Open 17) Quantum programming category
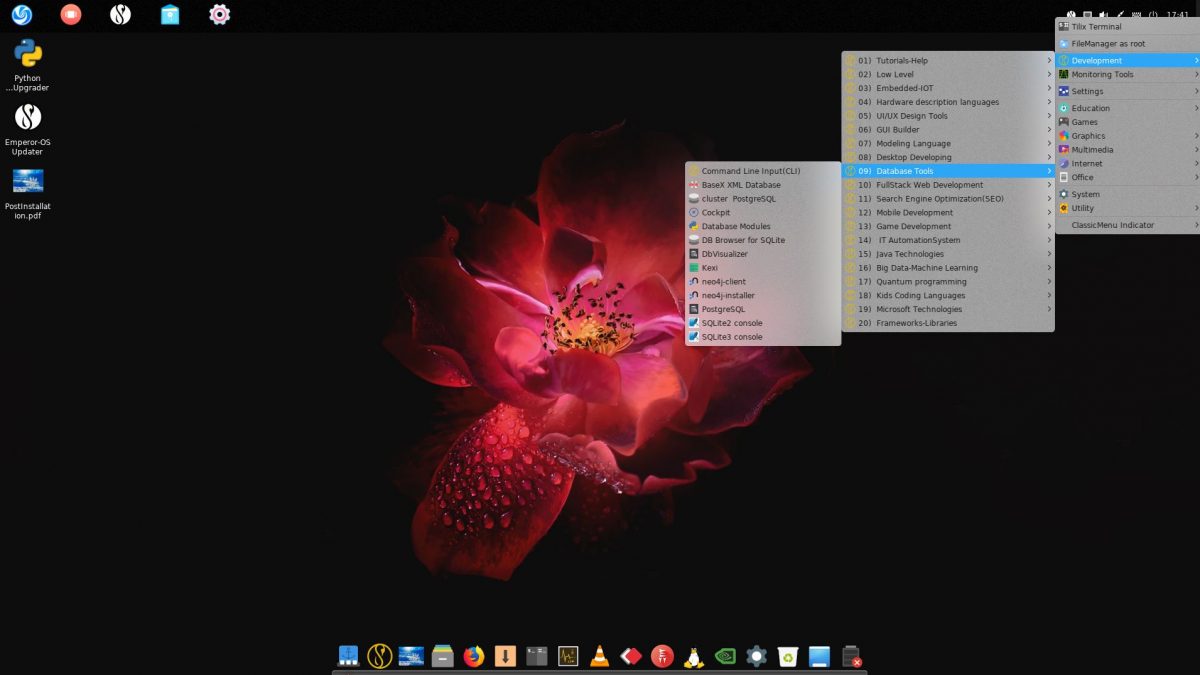The image size is (1200, 675). tap(948, 282)
